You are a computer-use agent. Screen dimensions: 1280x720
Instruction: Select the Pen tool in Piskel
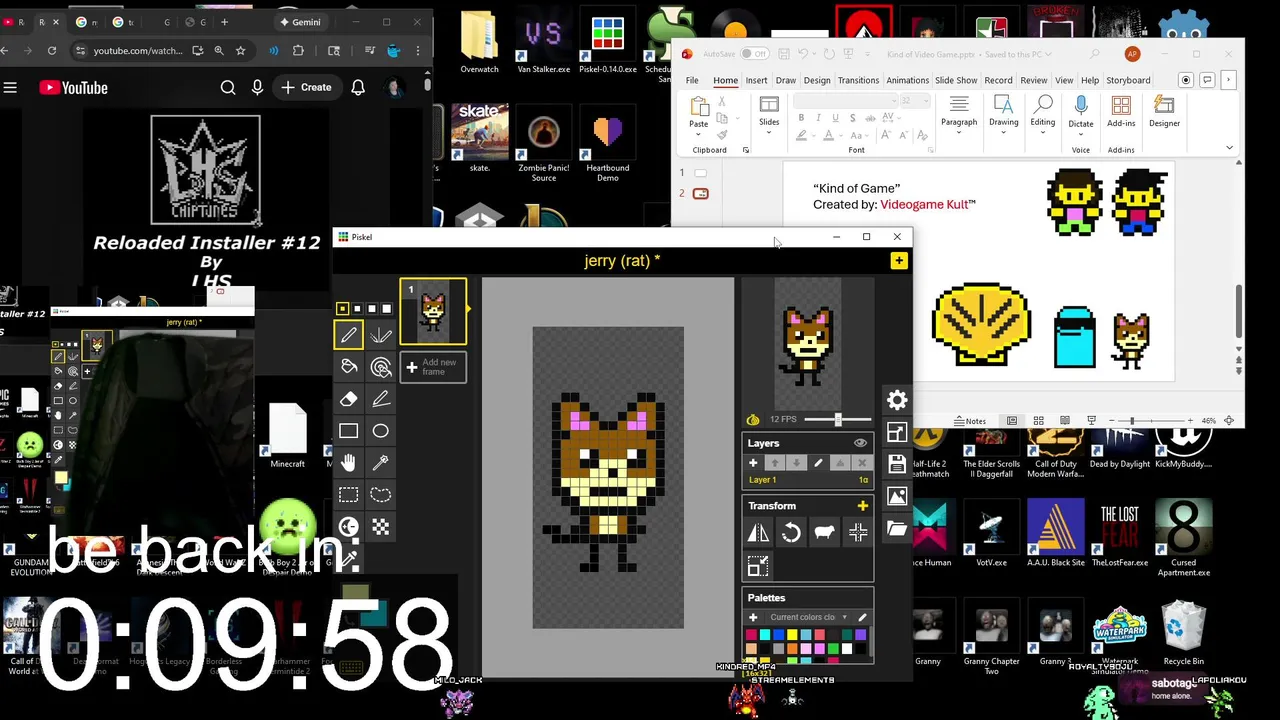(348, 336)
